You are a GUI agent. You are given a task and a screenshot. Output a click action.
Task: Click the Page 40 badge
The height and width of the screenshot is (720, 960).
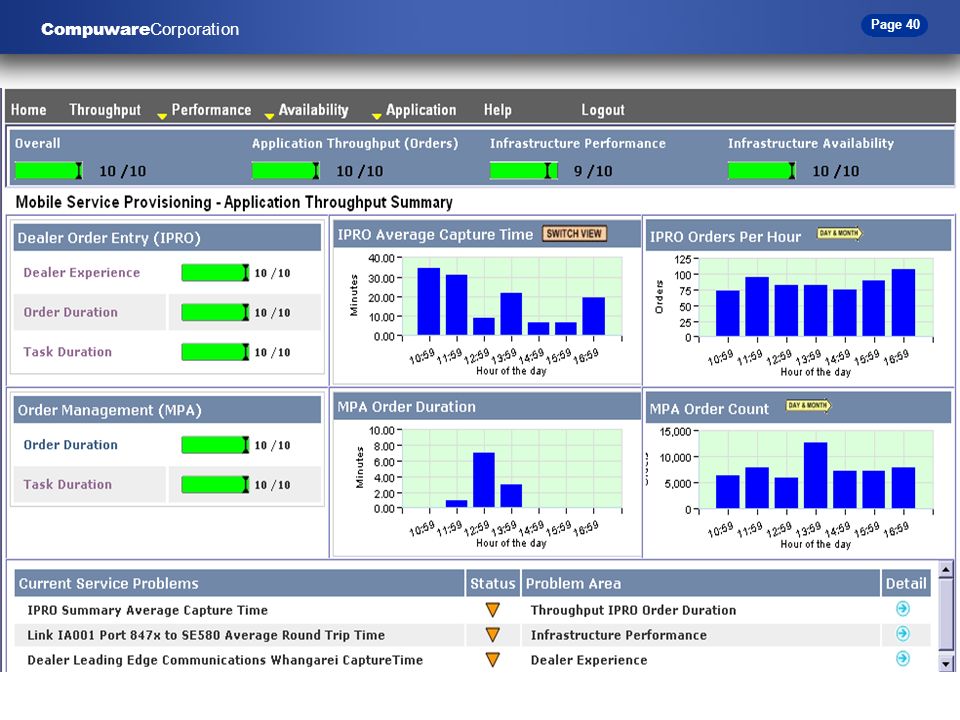coord(894,24)
